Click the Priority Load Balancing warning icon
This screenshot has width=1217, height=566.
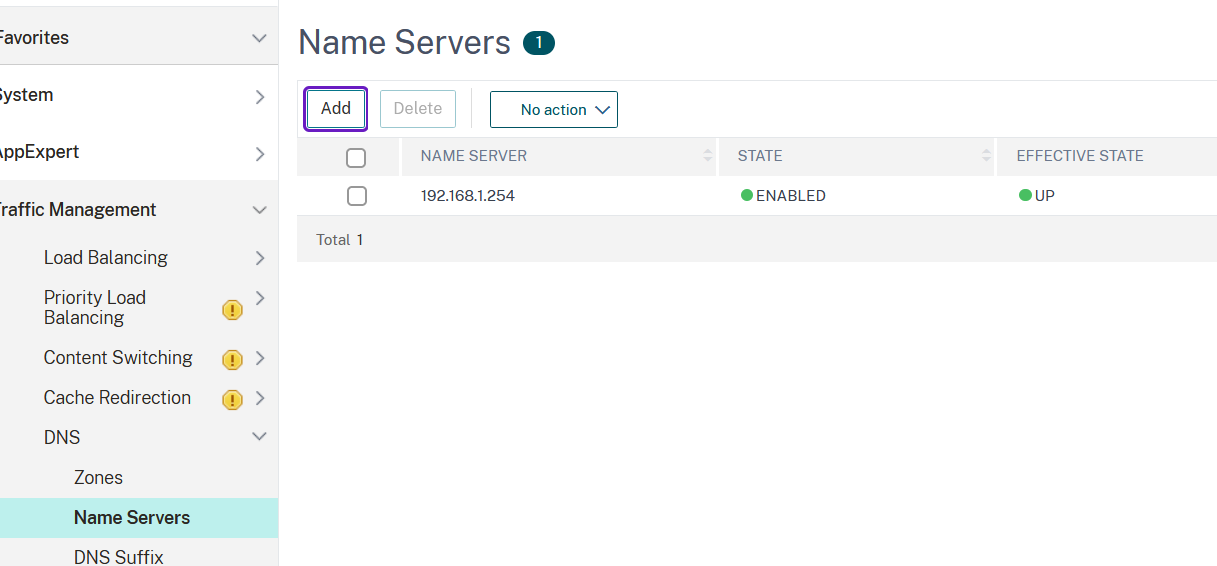click(232, 310)
